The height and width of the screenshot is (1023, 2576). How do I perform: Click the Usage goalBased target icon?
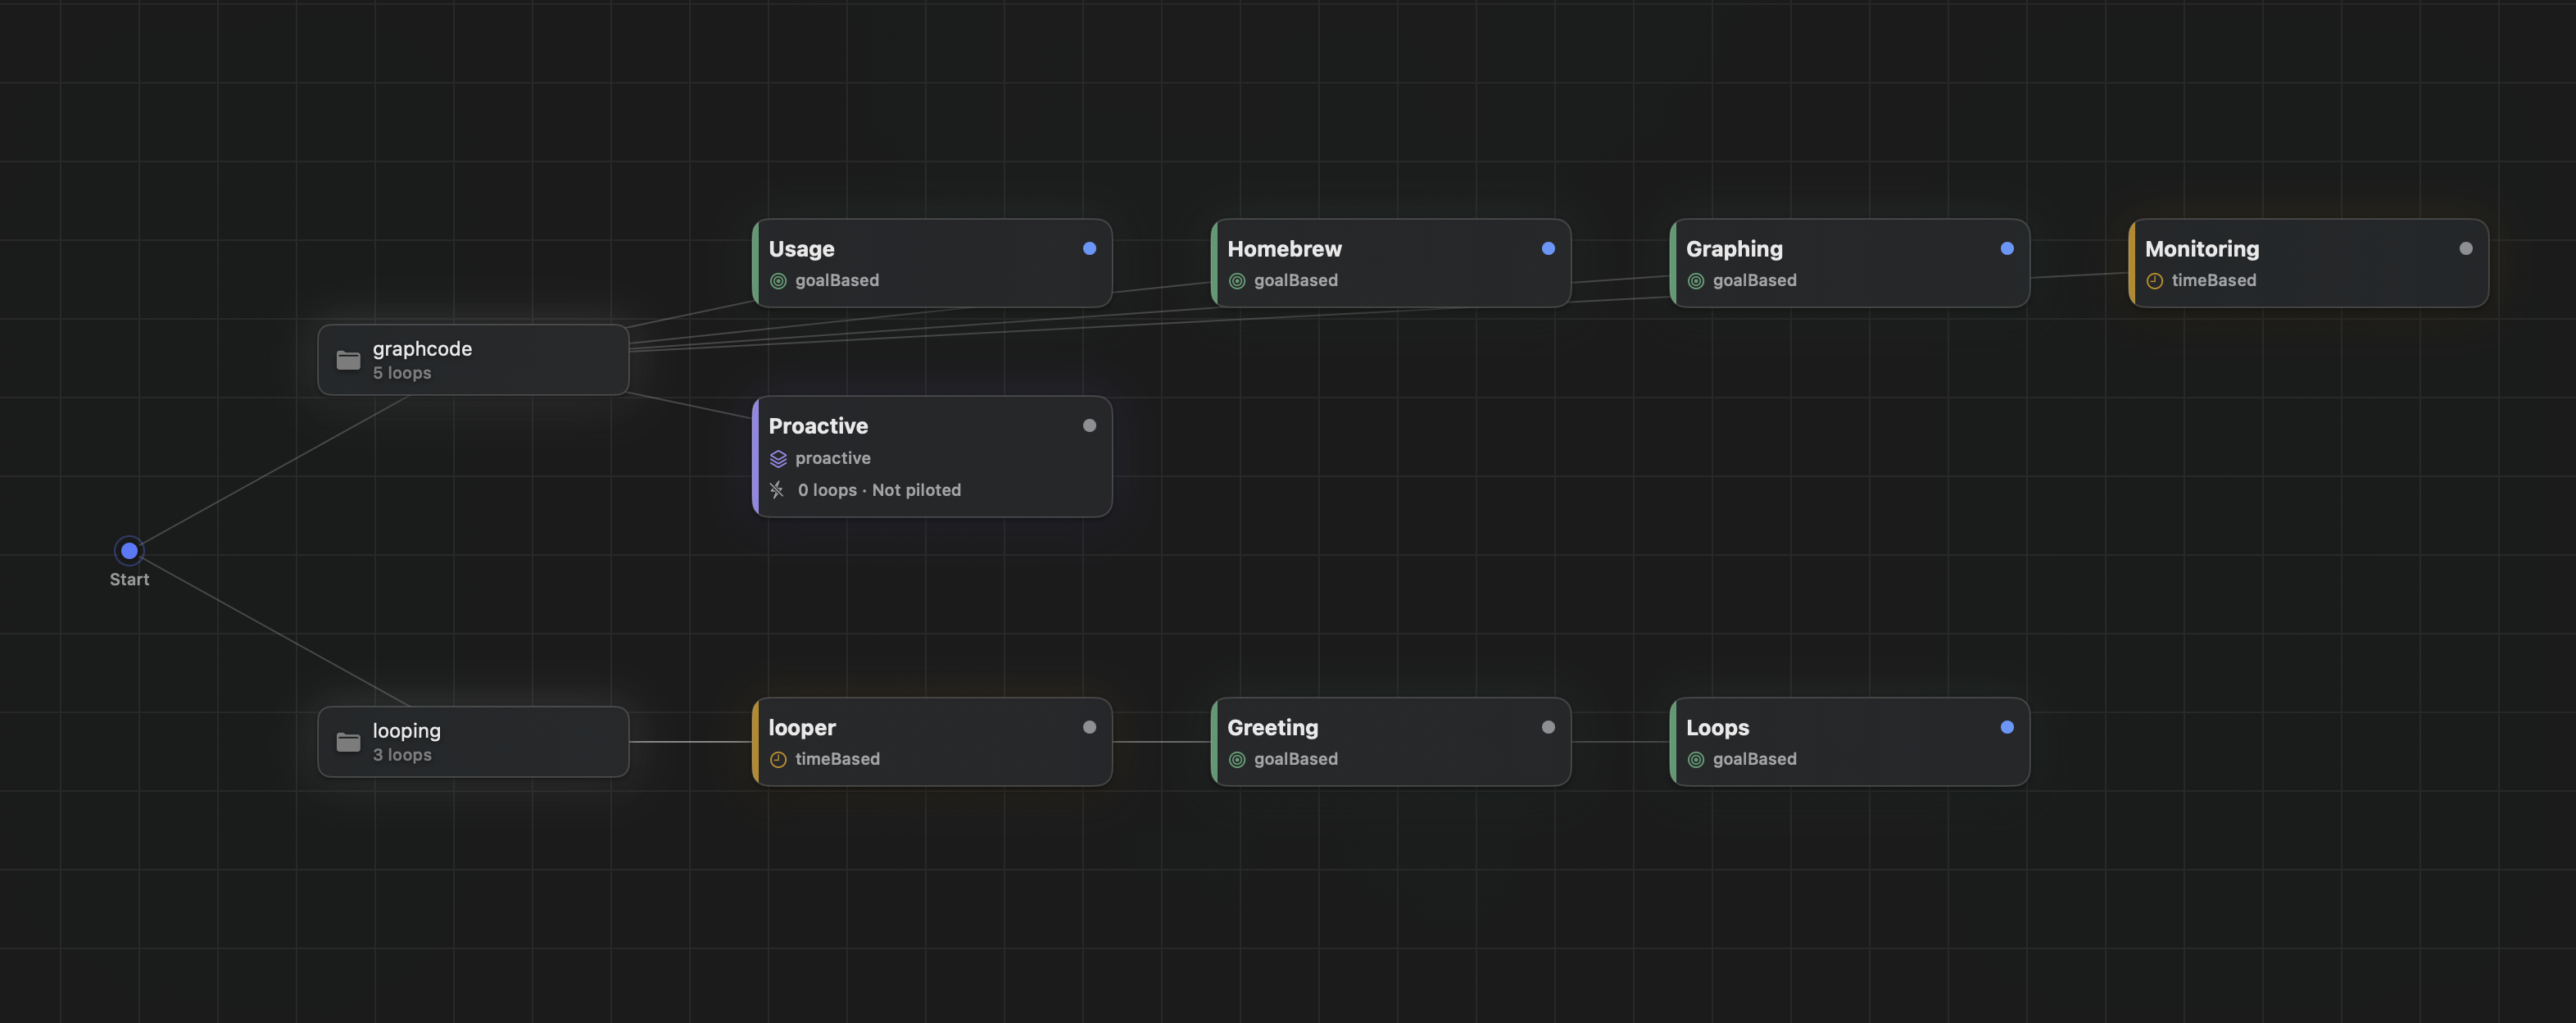778,281
